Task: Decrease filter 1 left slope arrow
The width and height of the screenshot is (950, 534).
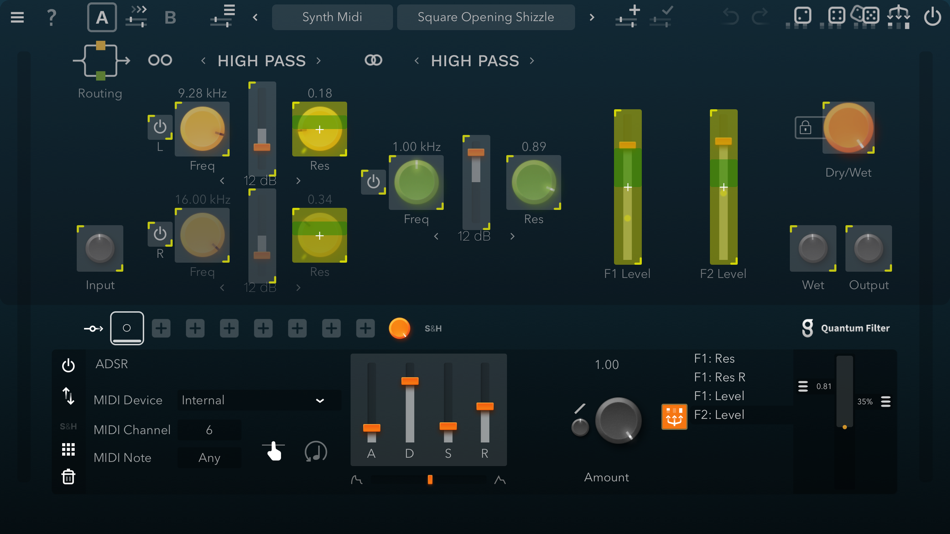Action: coord(222,181)
